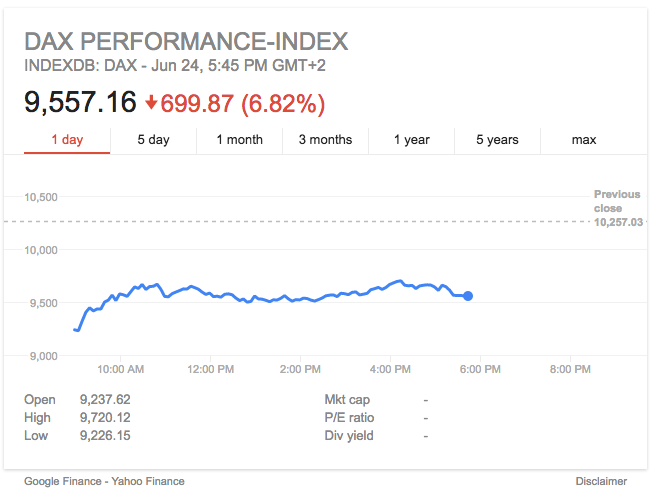Select the 1 day tab
The width and height of the screenshot is (657, 500).
click(67, 139)
